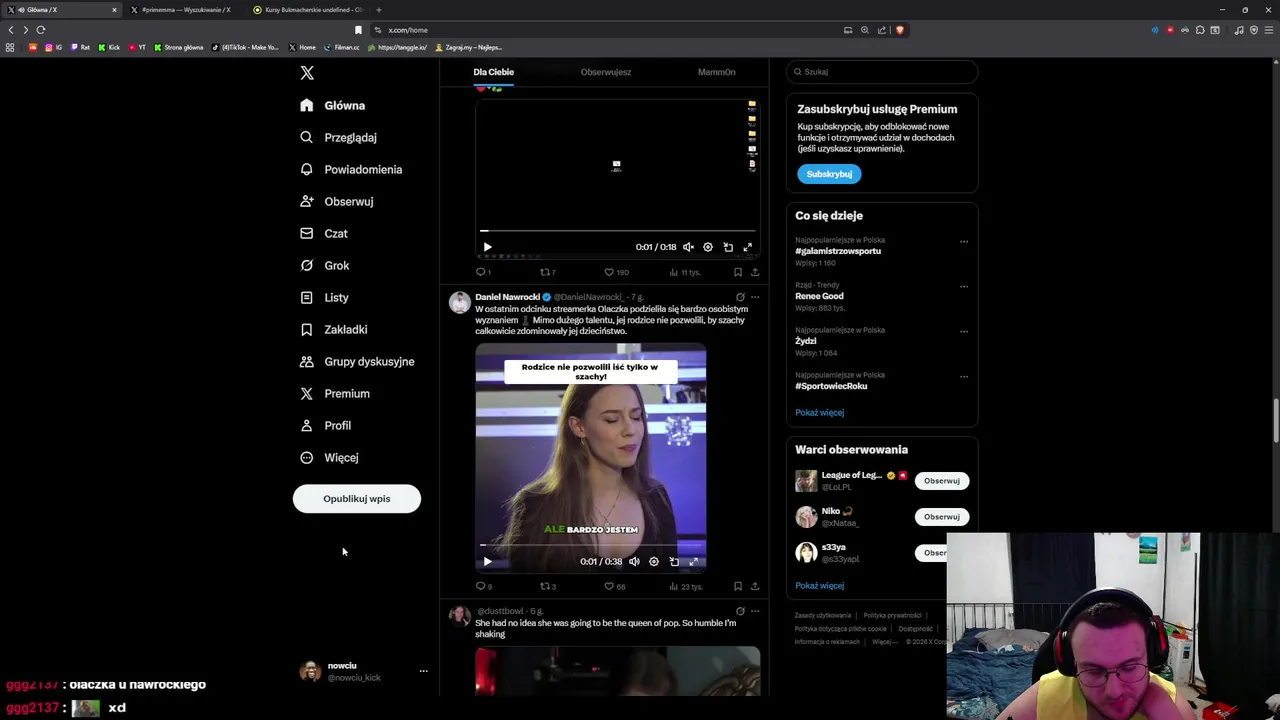Click the Premium X icon in sidebar

[x=307, y=393]
